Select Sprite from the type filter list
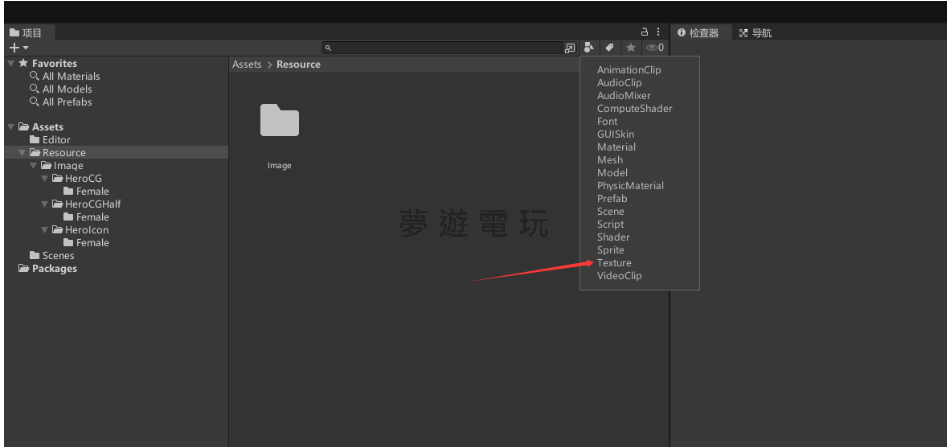 click(610, 250)
